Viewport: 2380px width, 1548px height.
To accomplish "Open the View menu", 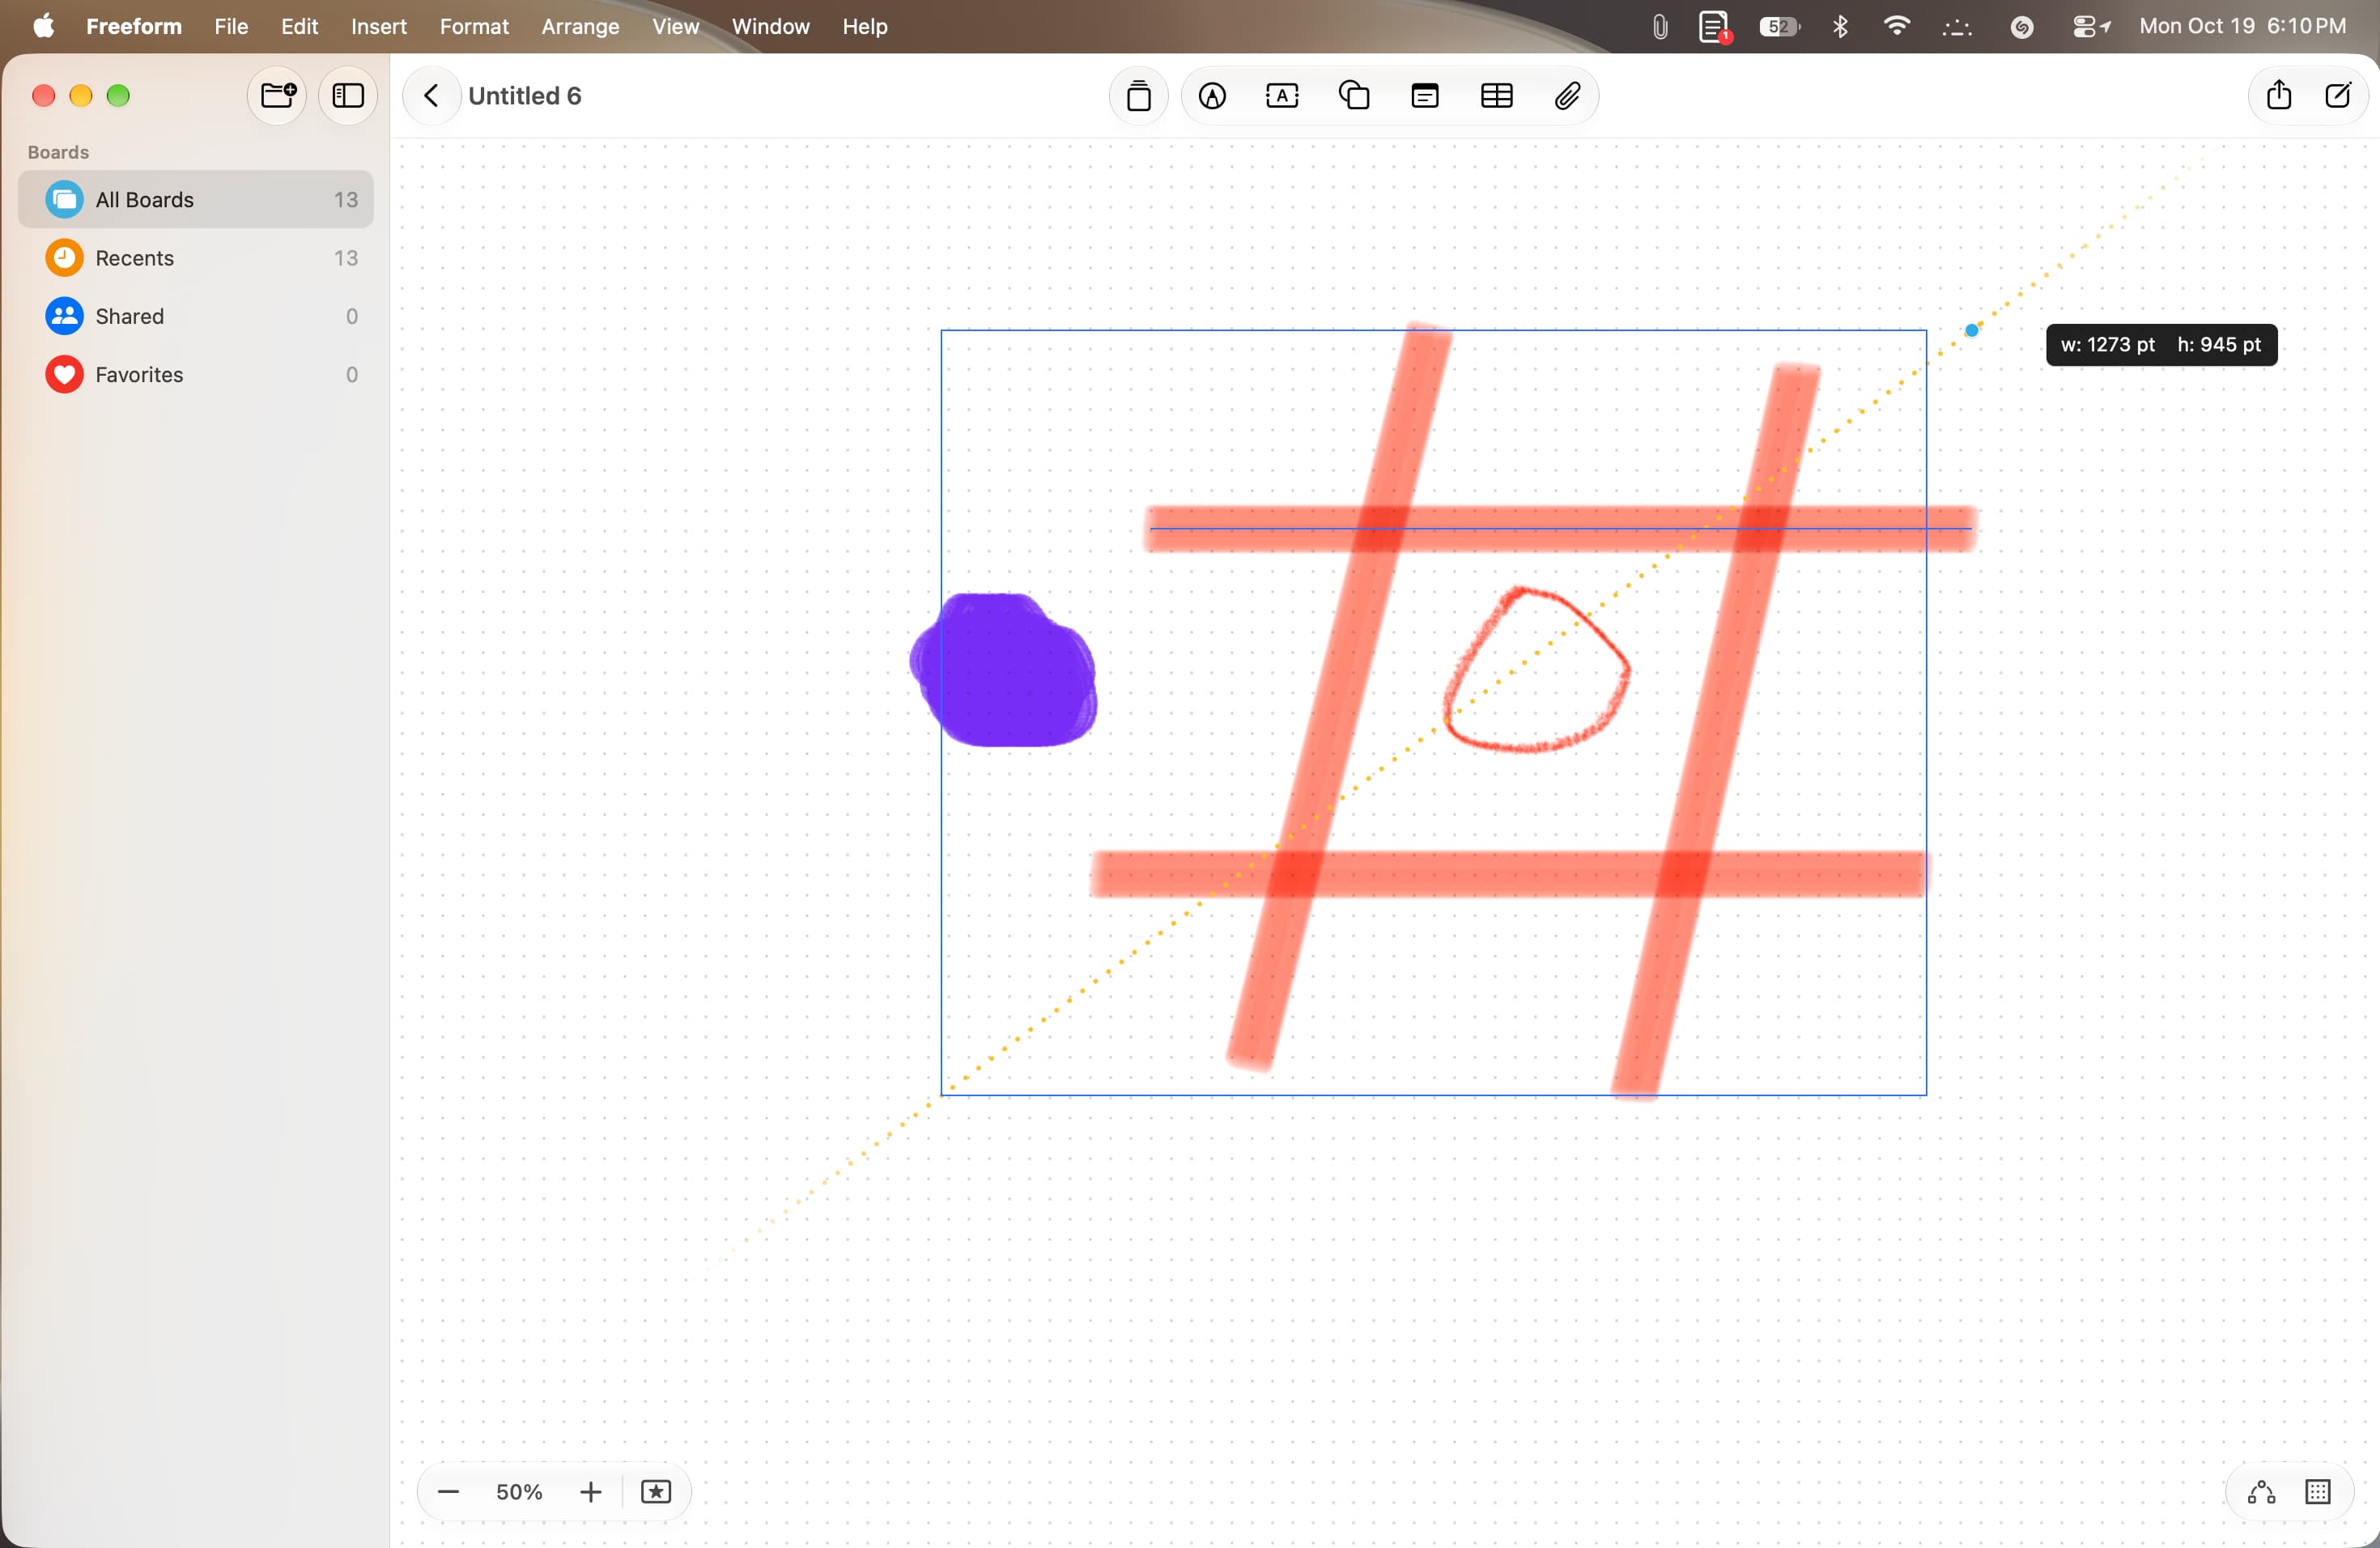I will [x=675, y=26].
